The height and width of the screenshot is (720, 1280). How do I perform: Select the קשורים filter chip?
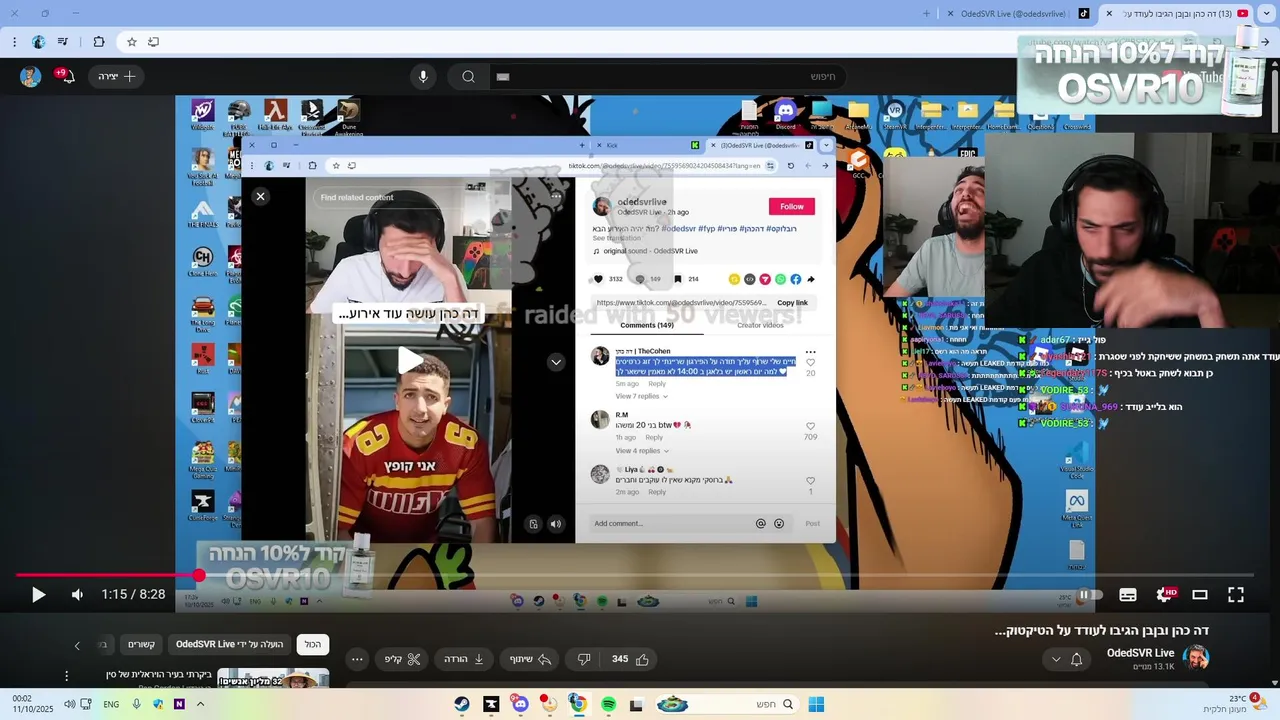click(141, 645)
